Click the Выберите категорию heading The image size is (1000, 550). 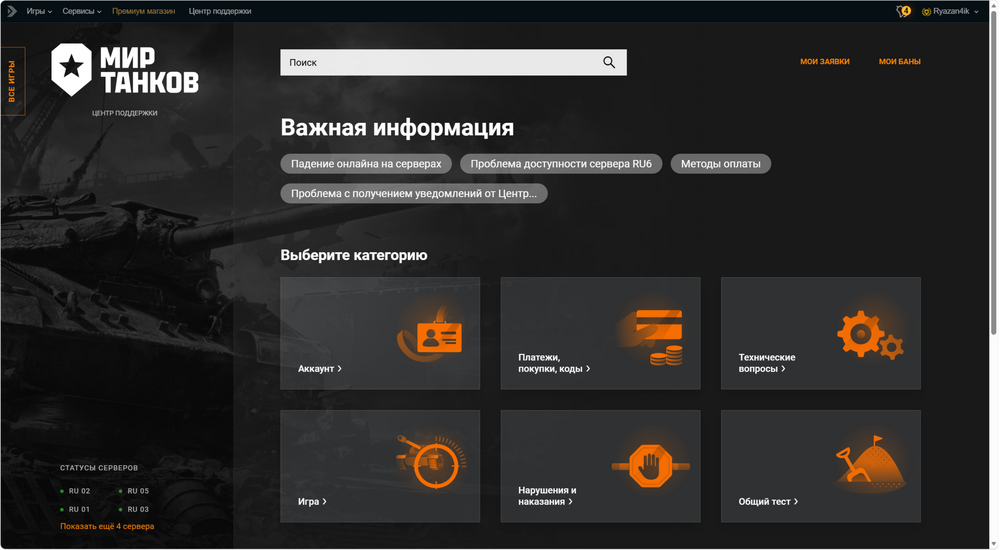tap(354, 255)
